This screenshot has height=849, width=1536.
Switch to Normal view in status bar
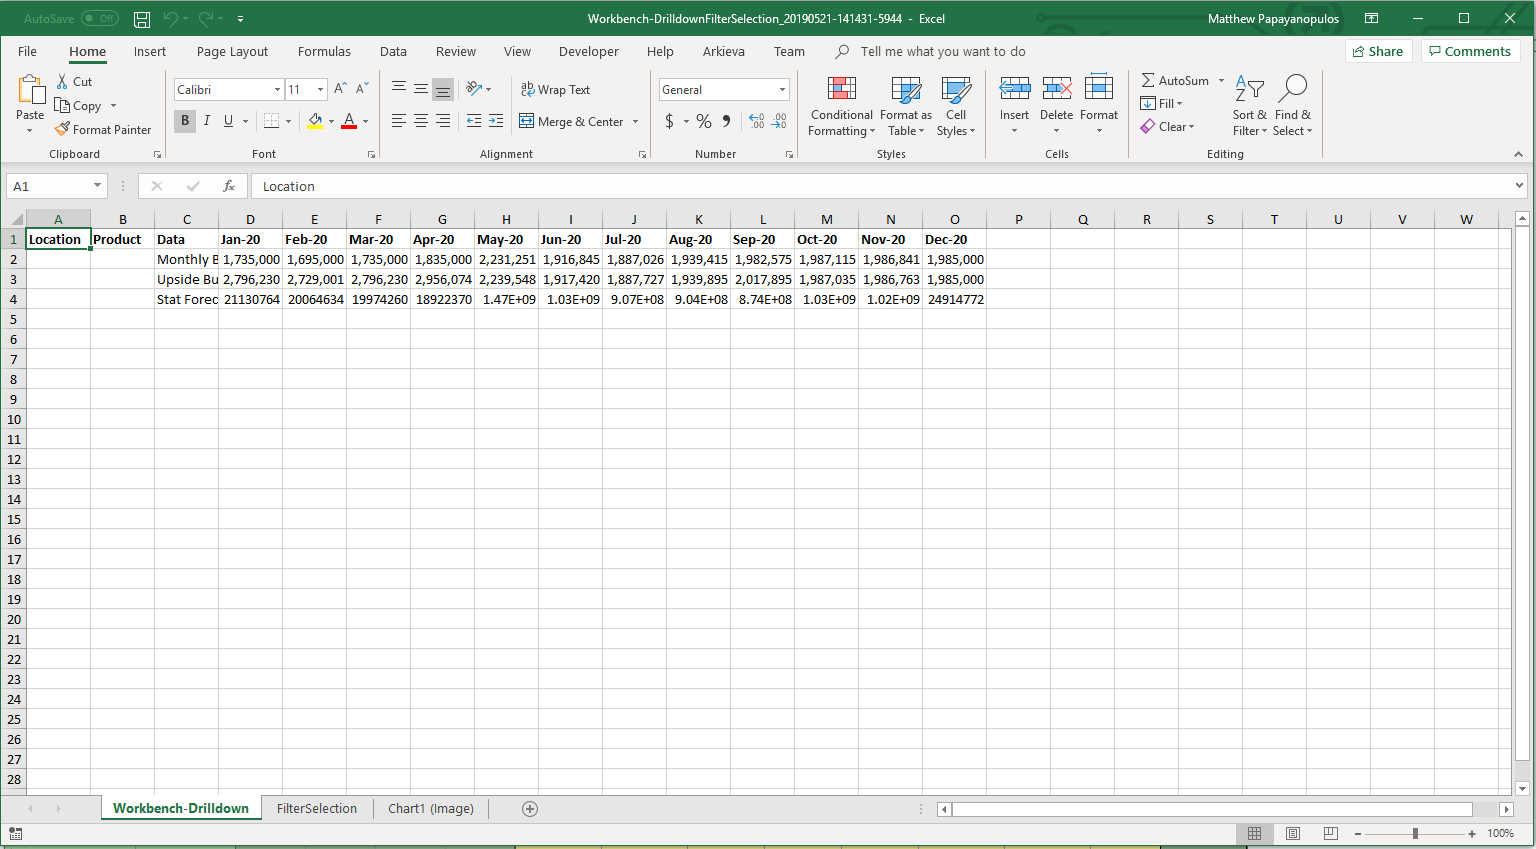1254,833
